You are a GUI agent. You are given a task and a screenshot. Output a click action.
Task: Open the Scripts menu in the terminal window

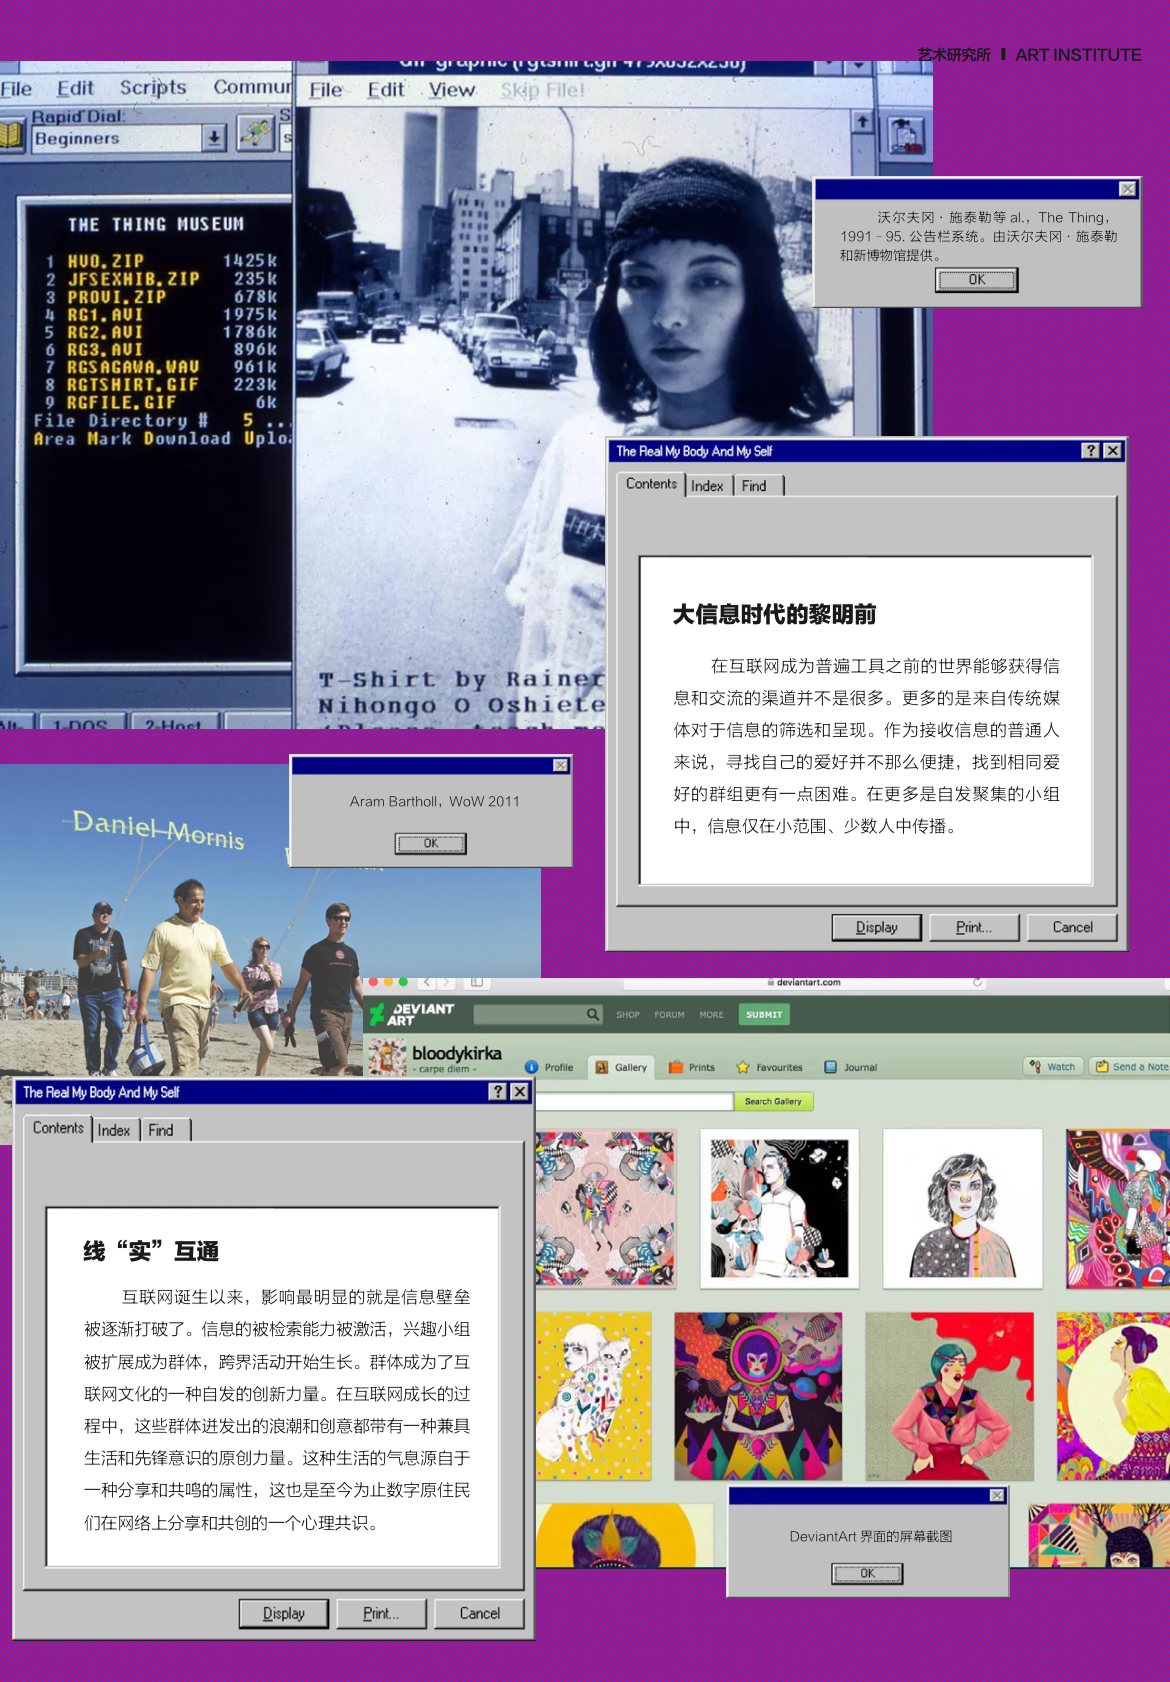point(153,88)
